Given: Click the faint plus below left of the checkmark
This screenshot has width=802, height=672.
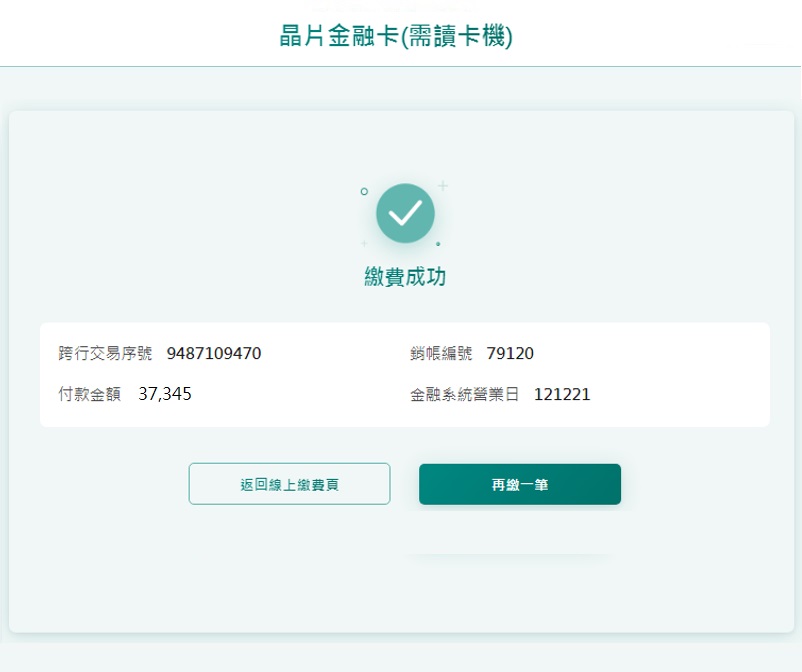Looking at the screenshot, I should (364, 243).
